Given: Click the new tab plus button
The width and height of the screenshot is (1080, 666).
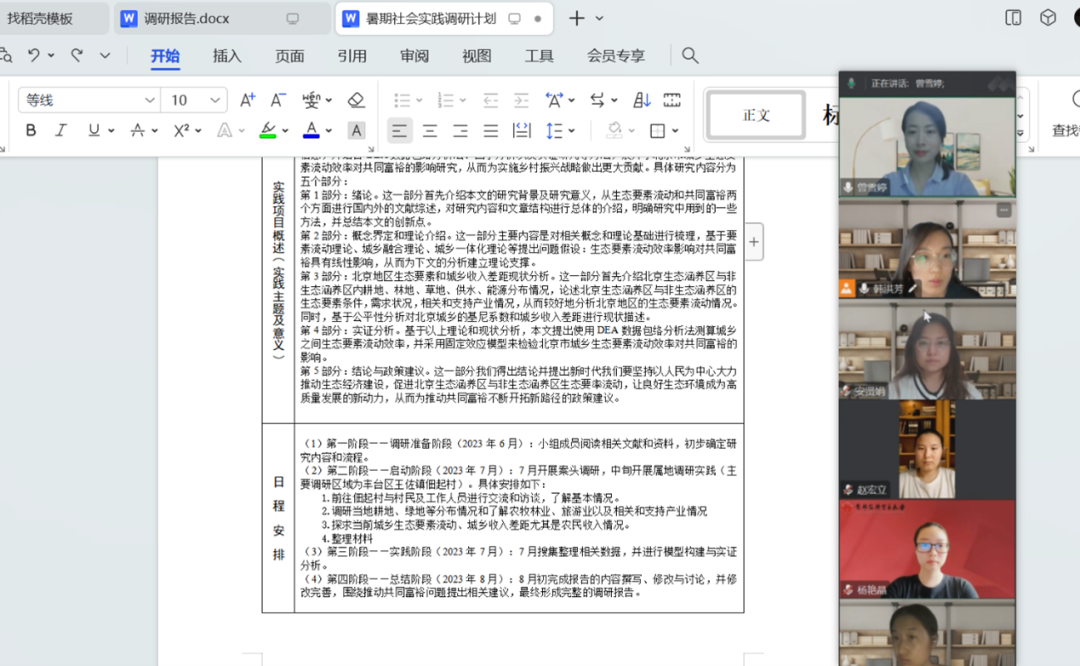Looking at the screenshot, I should coord(576,18).
